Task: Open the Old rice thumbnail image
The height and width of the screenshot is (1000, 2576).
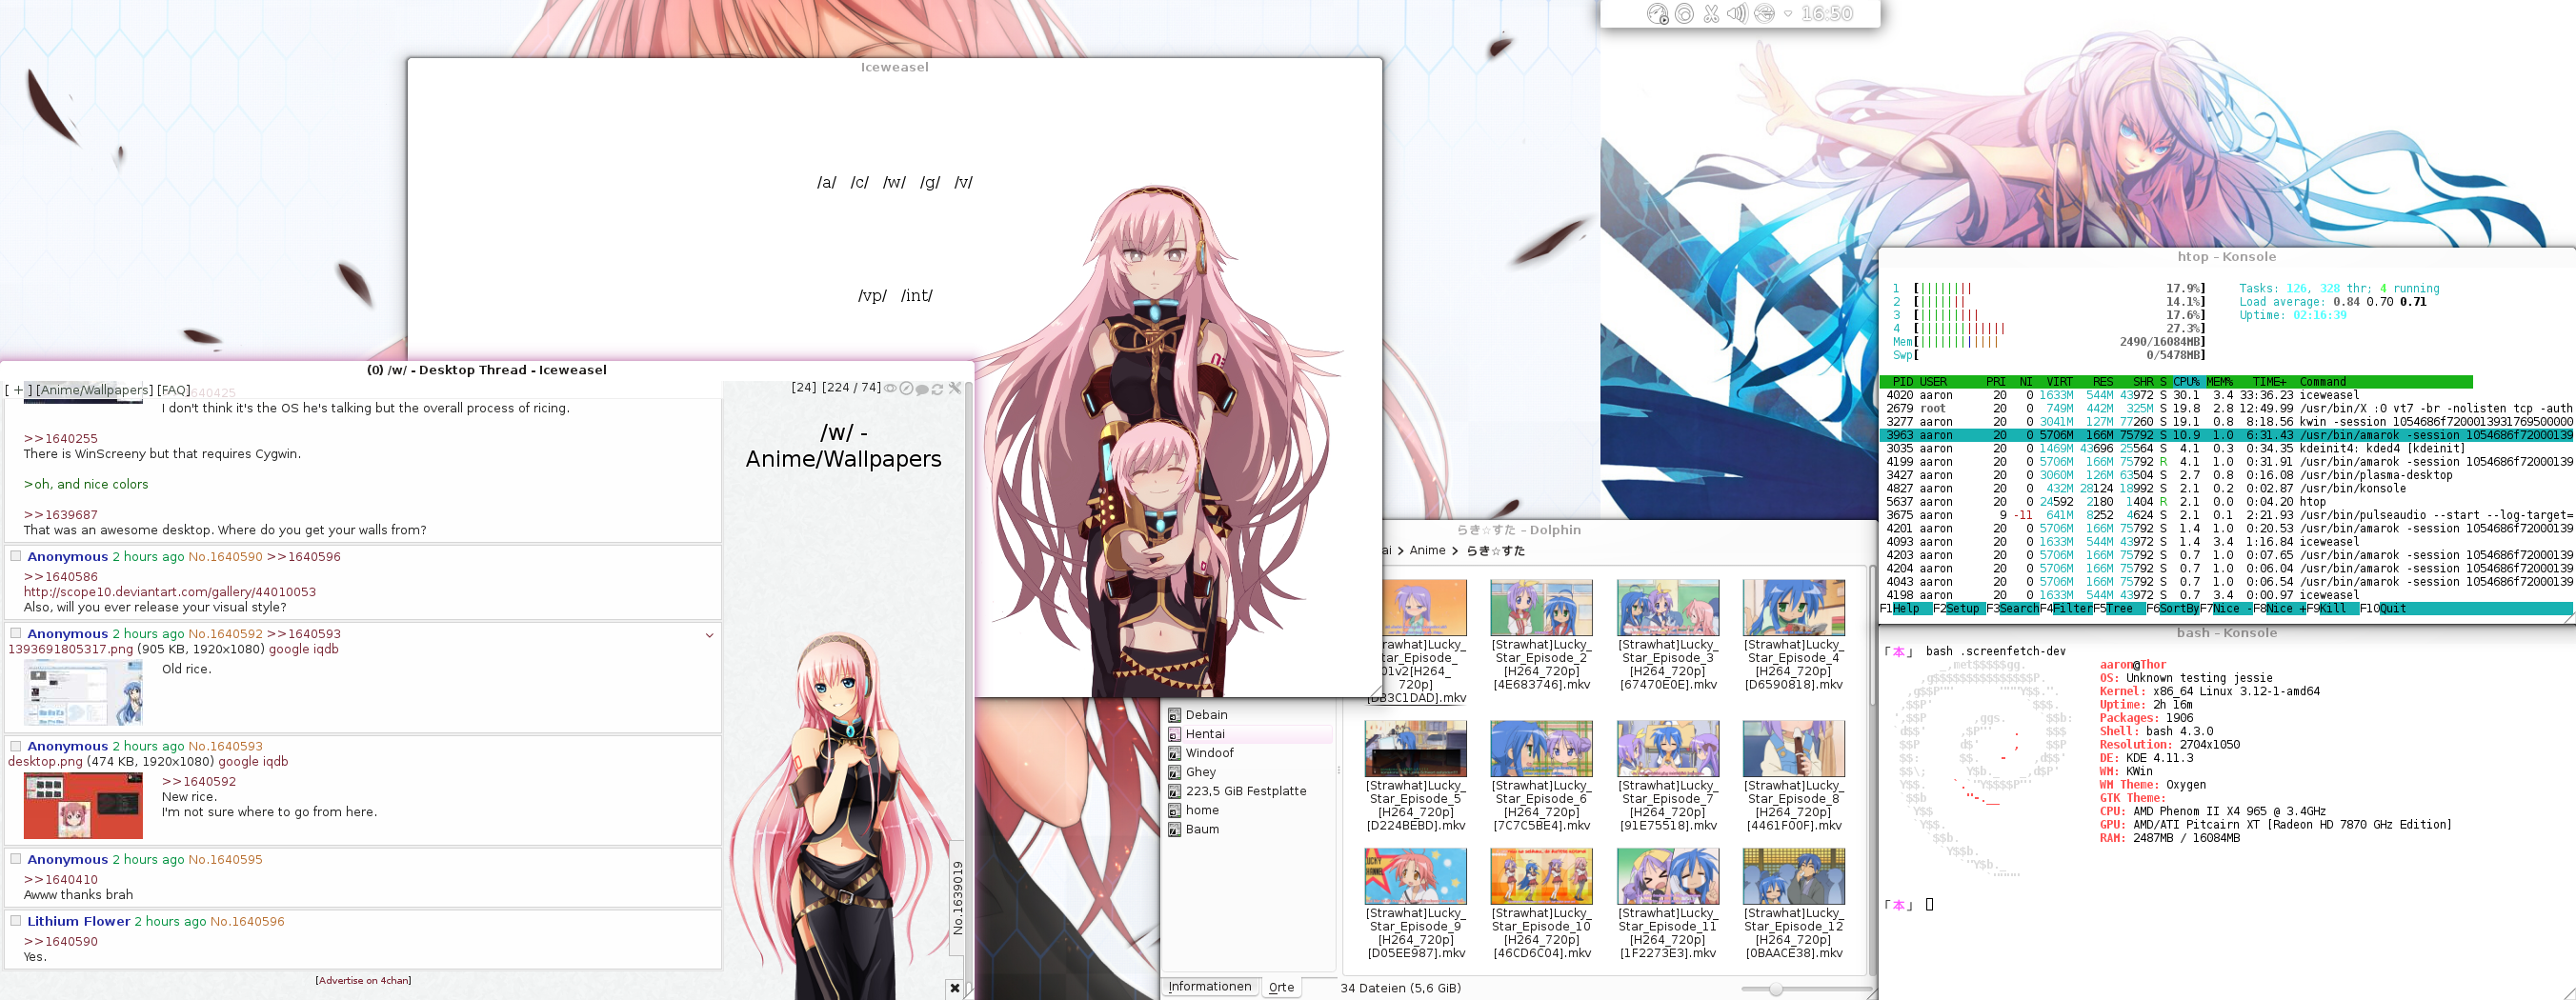Action: pyautogui.click(x=83, y=692)
